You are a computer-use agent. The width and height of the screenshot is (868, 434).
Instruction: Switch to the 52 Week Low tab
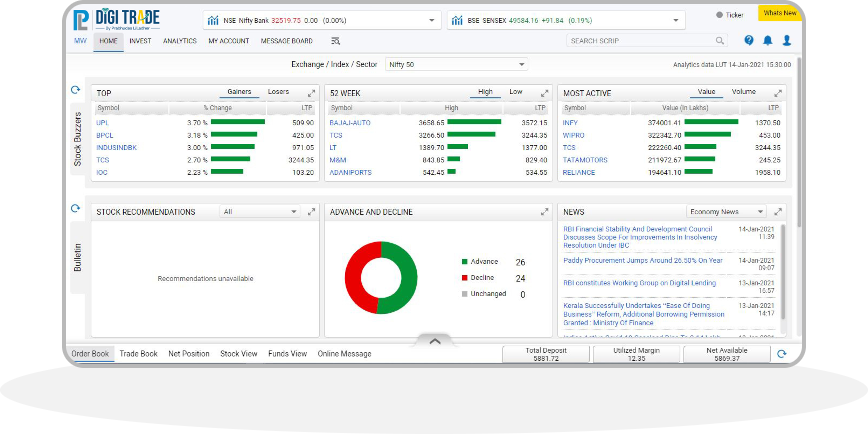515,92
